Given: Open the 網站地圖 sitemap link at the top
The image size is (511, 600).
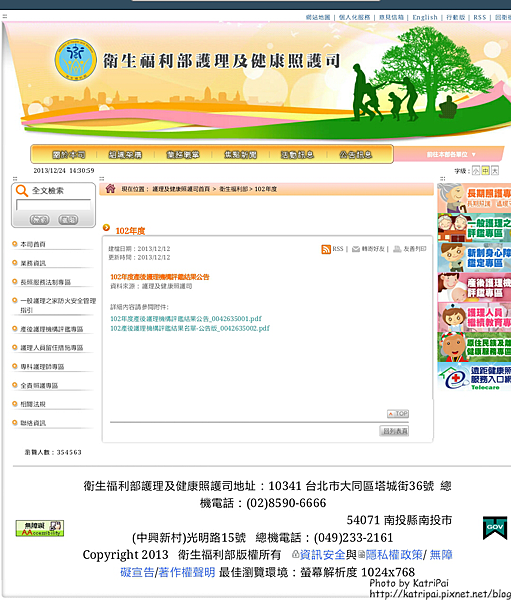Looking at the screenshot, I should point(318,17).
